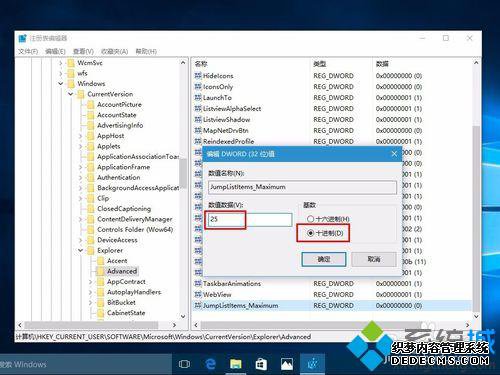This screenshot has width=500, height=375.
Task: Open the 编辑(E) menu
Action: (x=55, y=51)
